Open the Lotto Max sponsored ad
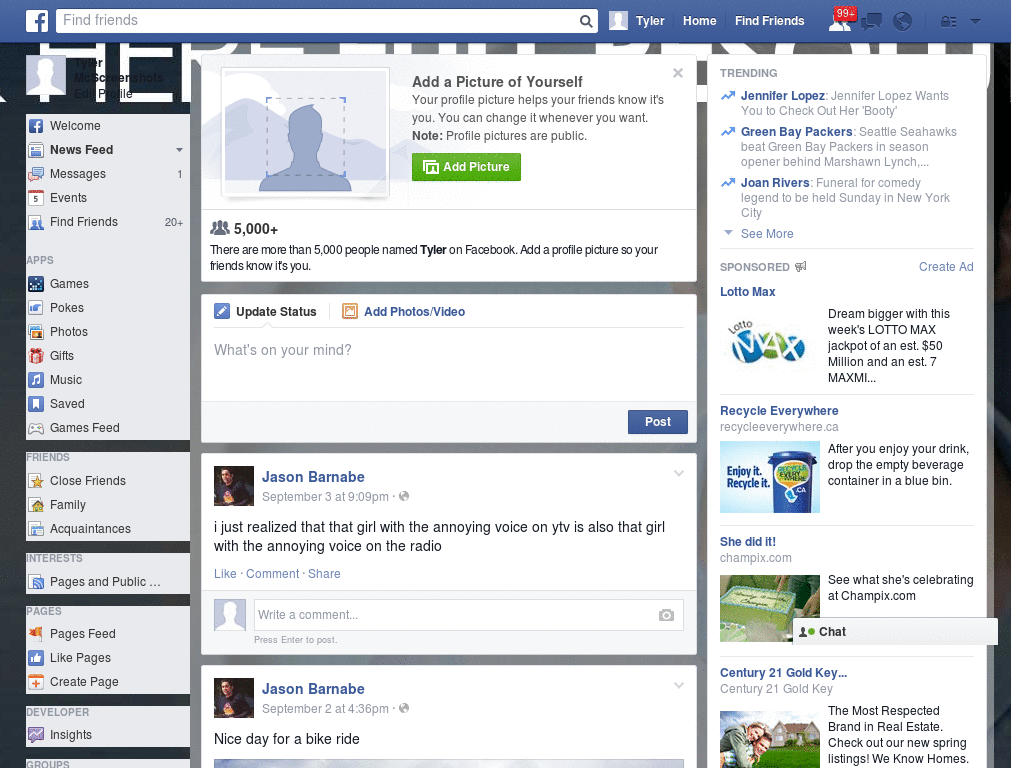The height and width of the screenshot is (768, 1024). pyautogui.click(x=747, y=292)
